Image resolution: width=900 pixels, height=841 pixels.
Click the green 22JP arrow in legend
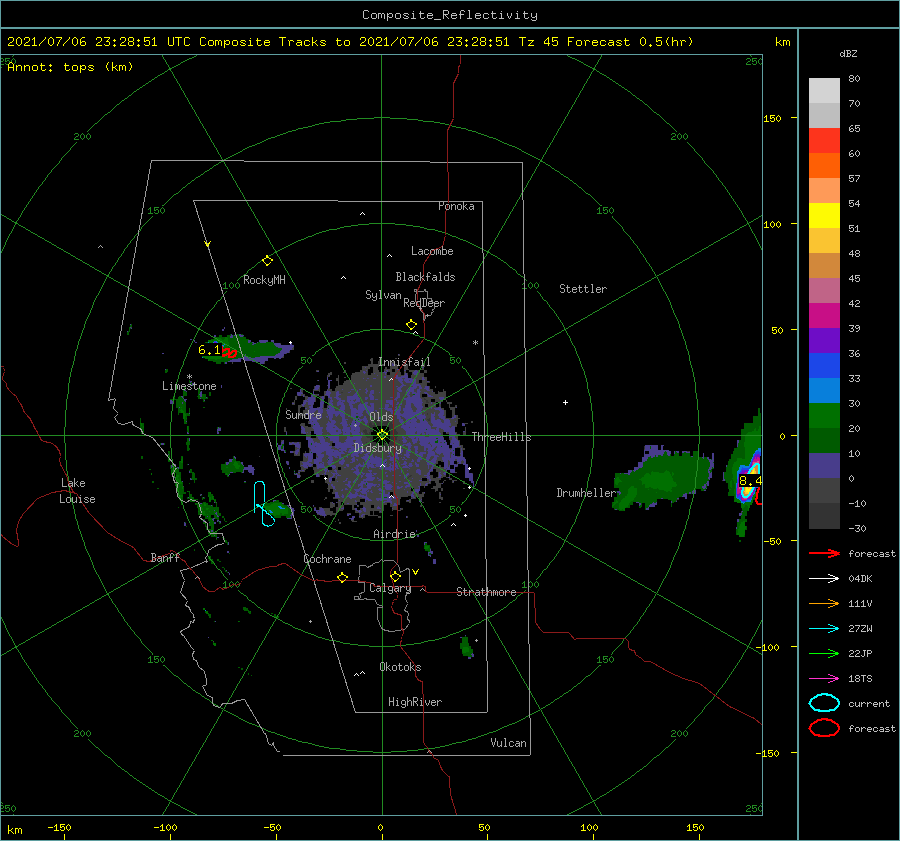tap(824, 653)
